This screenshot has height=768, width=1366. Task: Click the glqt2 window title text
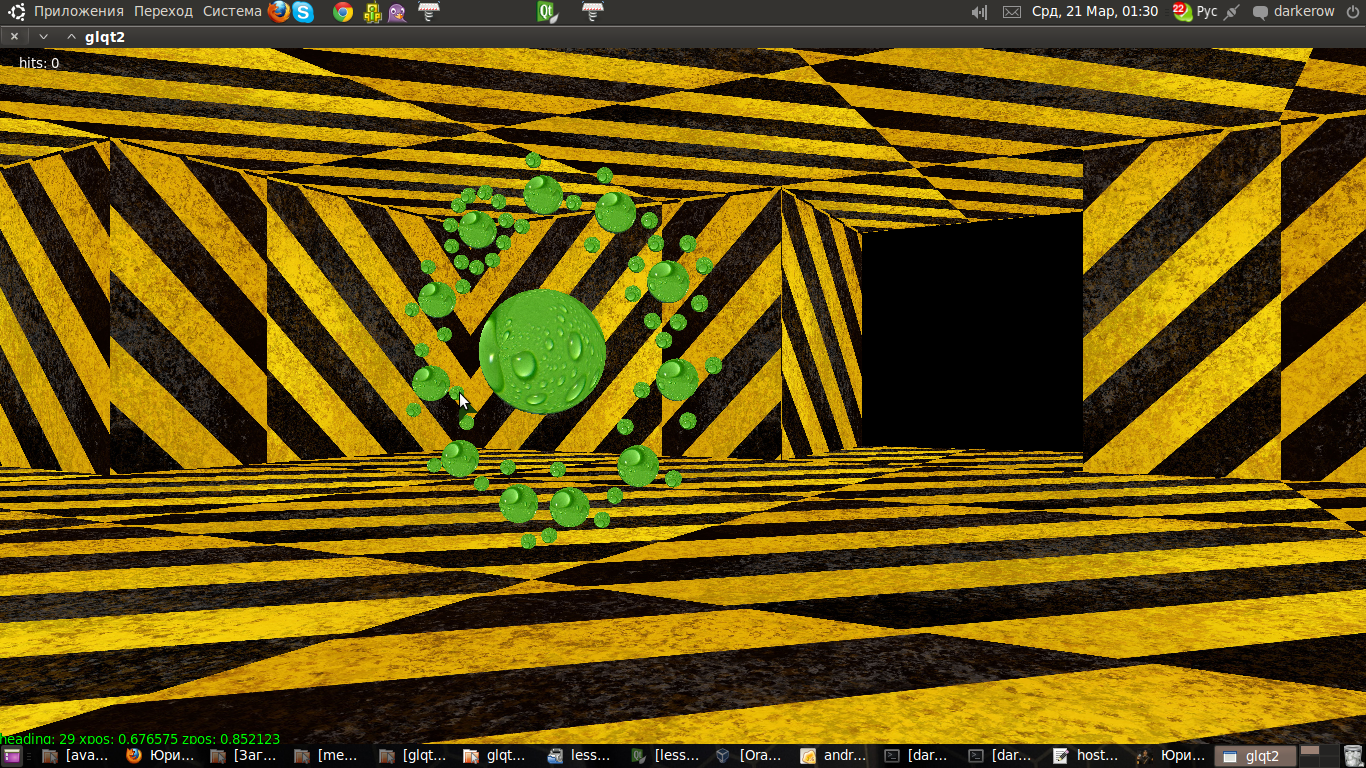105,37
